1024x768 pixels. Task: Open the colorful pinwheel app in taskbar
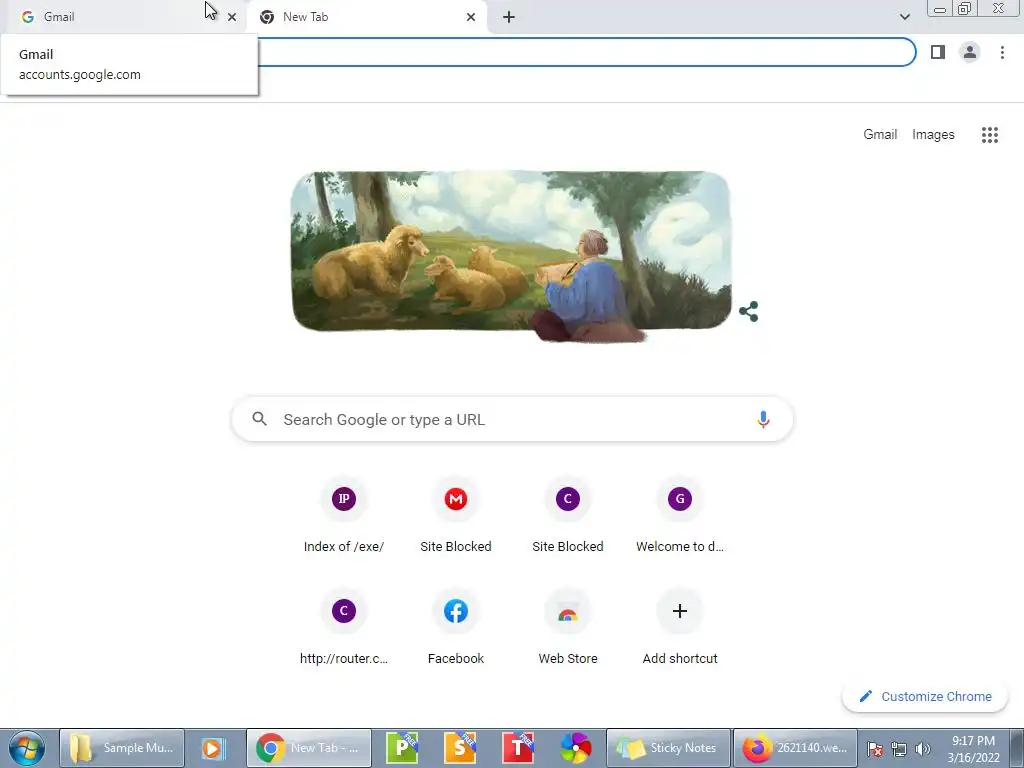(575, 748)
